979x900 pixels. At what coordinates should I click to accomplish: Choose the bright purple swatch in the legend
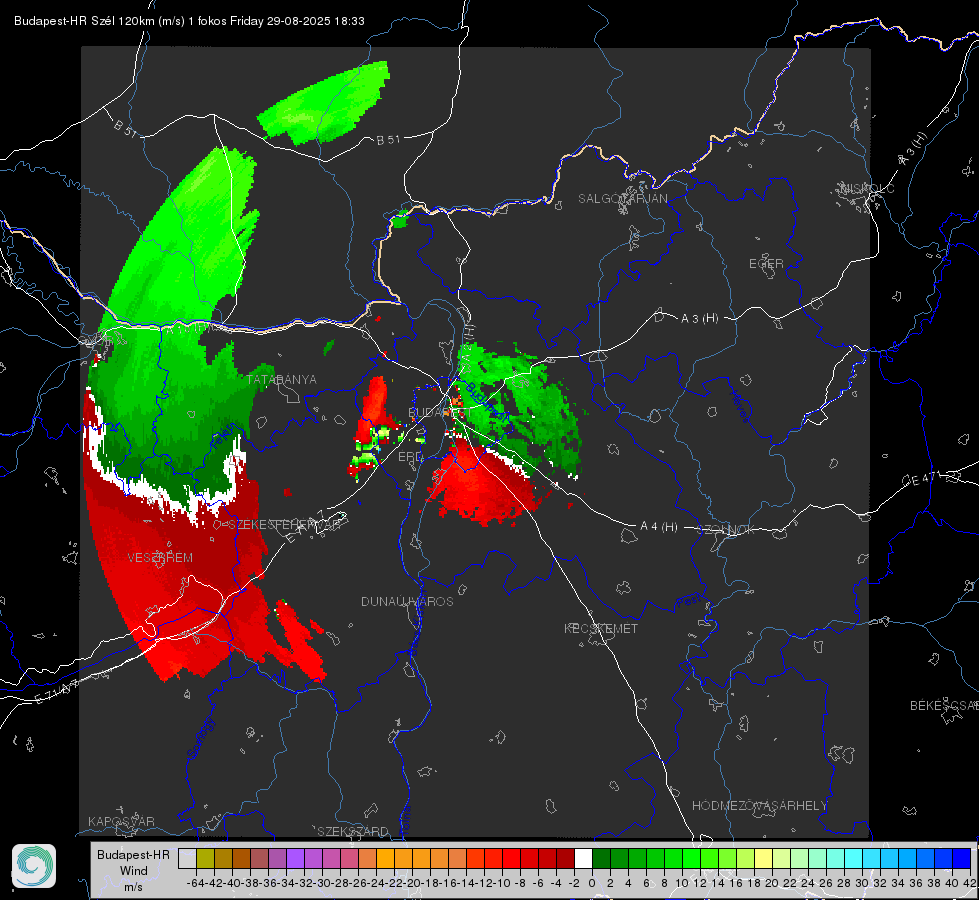(x=295, y=858)
